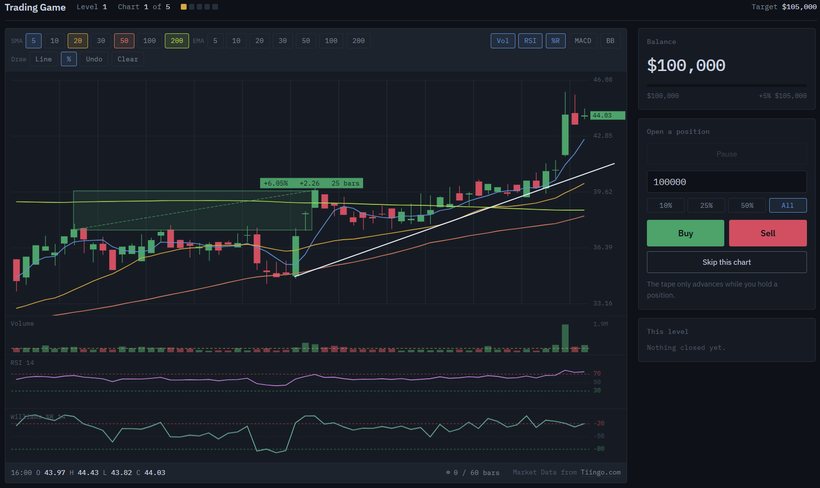Click the 'Level 1' label

click(92, 7)
